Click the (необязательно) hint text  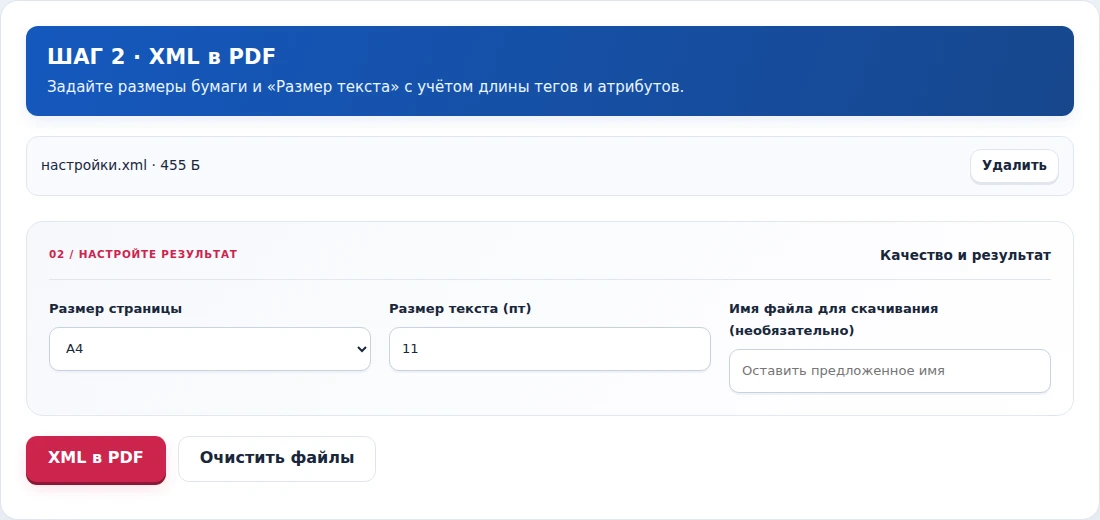pyautogui.click(x=791, y=331)
